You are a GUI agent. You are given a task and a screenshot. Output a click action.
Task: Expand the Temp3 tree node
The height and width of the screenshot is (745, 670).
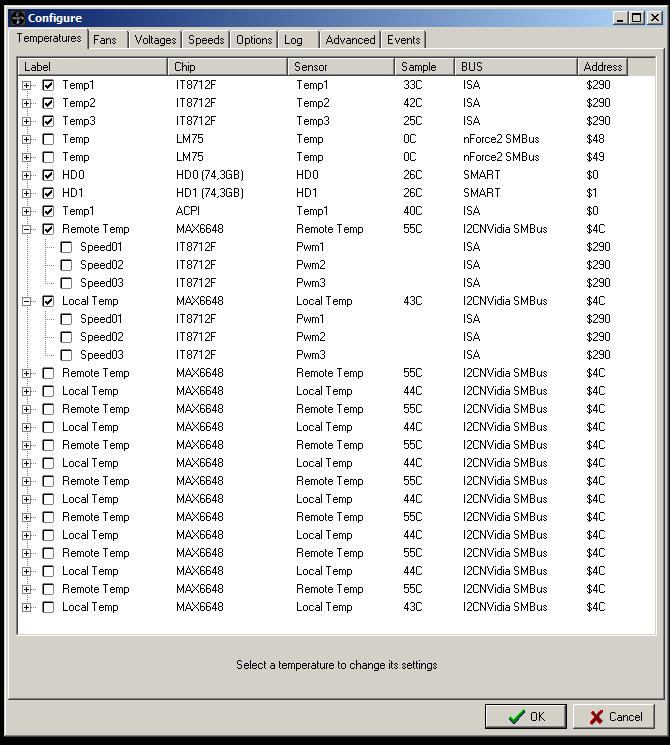click(x=27, y=121)
